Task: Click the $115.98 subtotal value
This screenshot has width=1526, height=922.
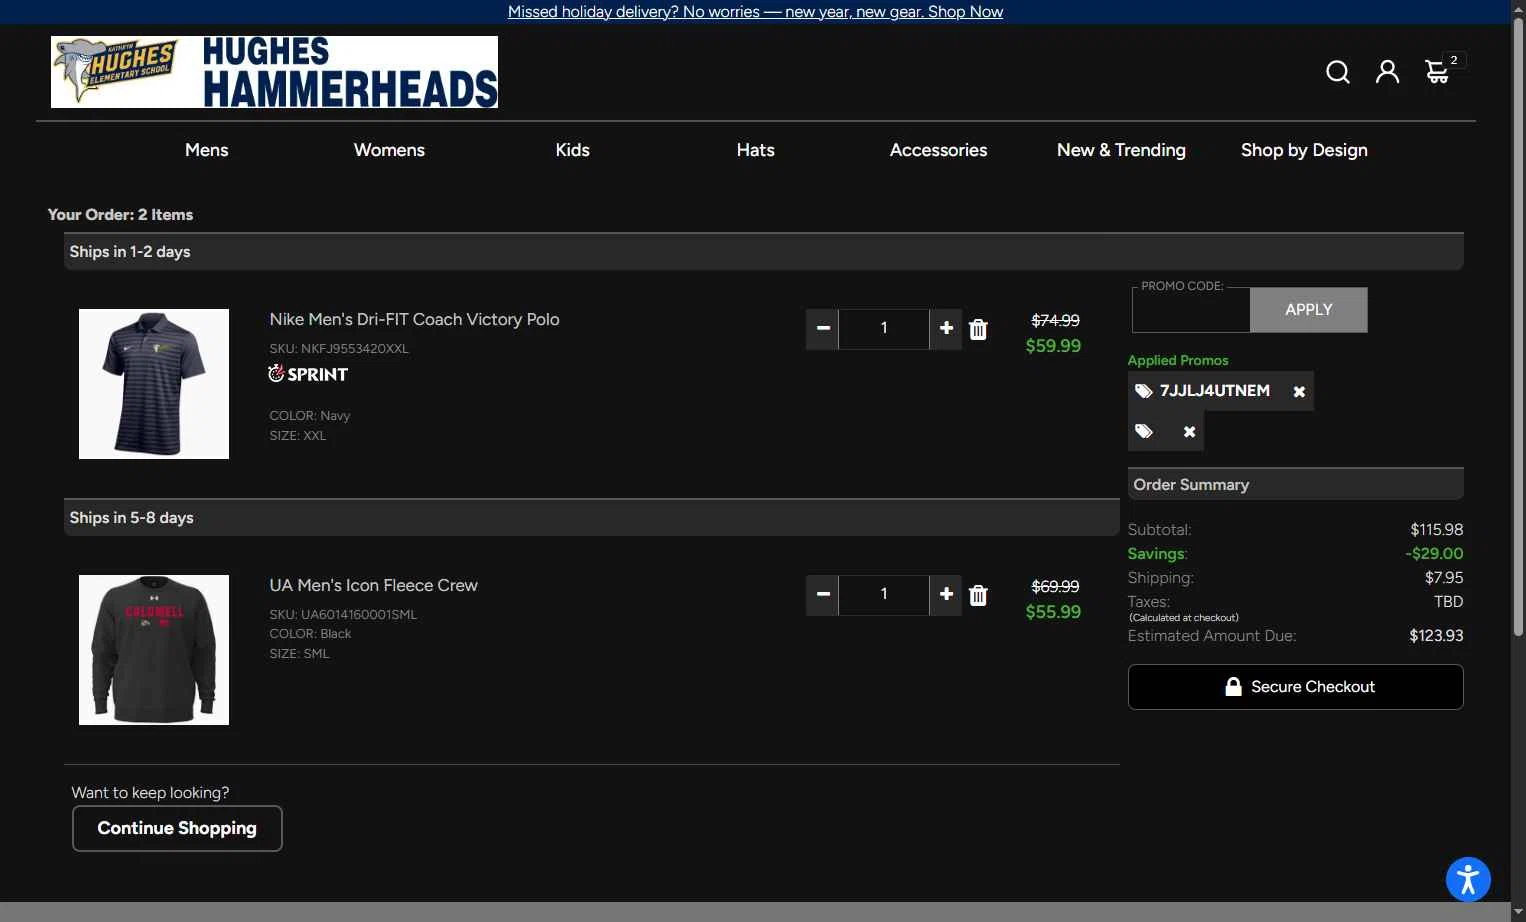Action: [1436, 530]
